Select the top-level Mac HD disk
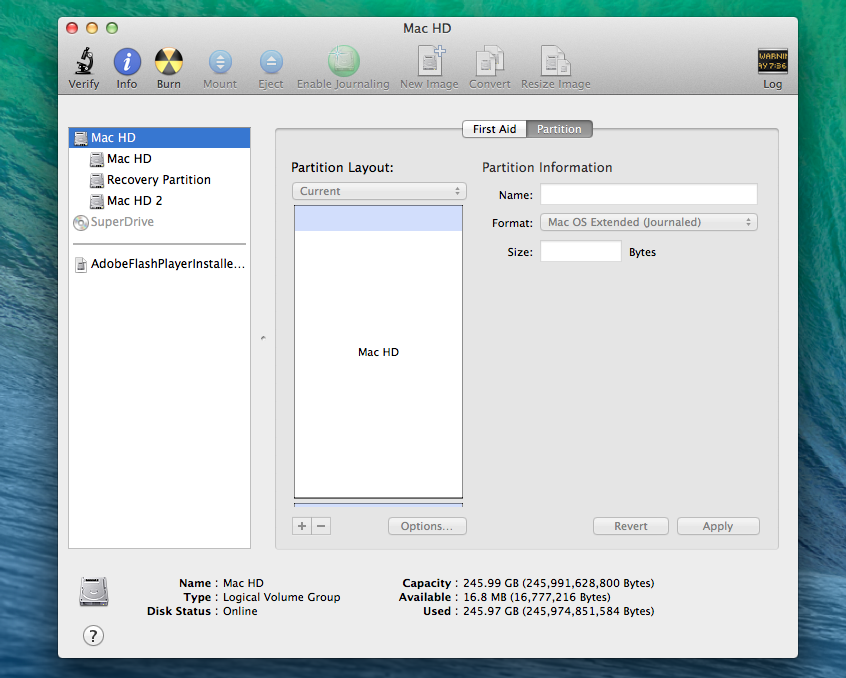This screenshot has width=846, height=678. [160, 138]
